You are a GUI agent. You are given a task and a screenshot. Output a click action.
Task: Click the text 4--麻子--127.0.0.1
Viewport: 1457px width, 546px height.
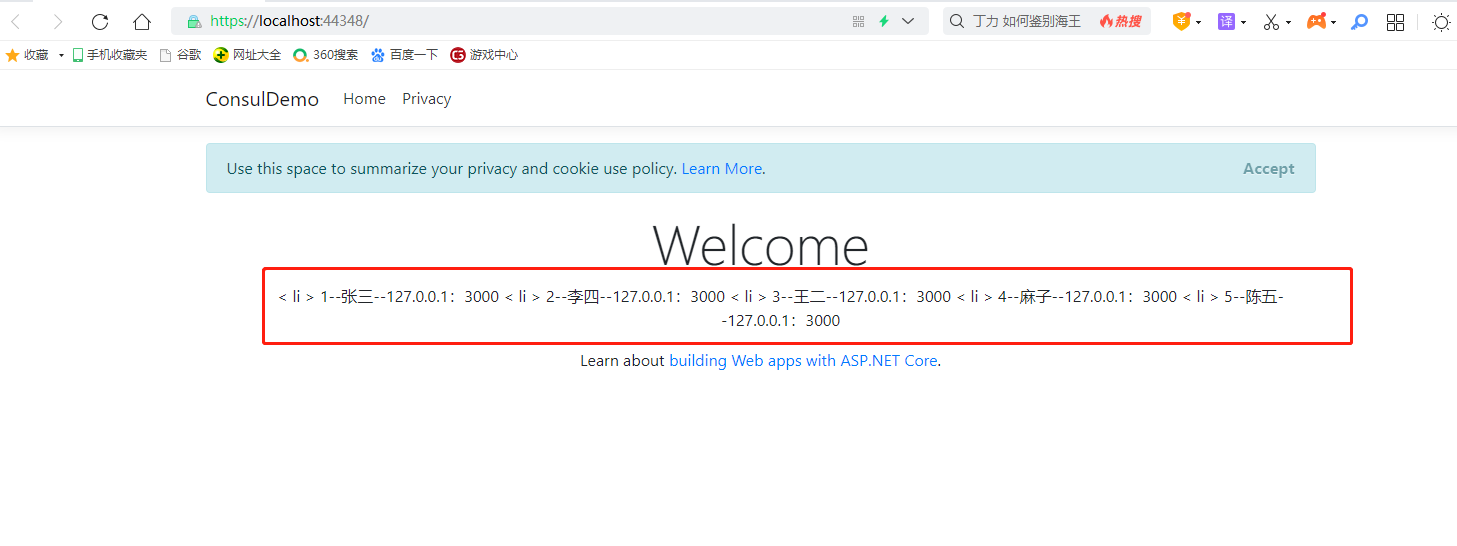1063,297
